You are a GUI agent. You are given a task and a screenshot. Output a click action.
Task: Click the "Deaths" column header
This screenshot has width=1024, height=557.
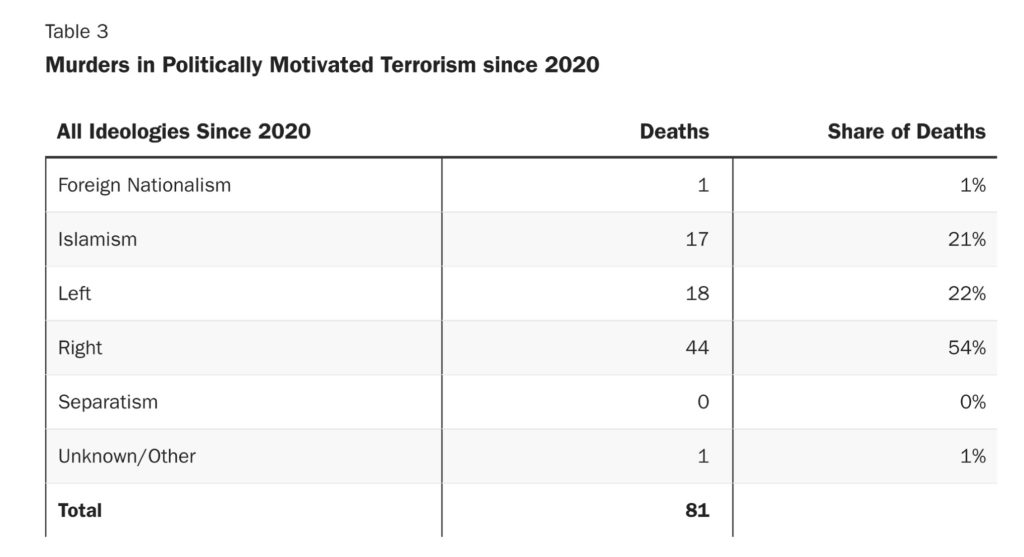coord(674,131)
